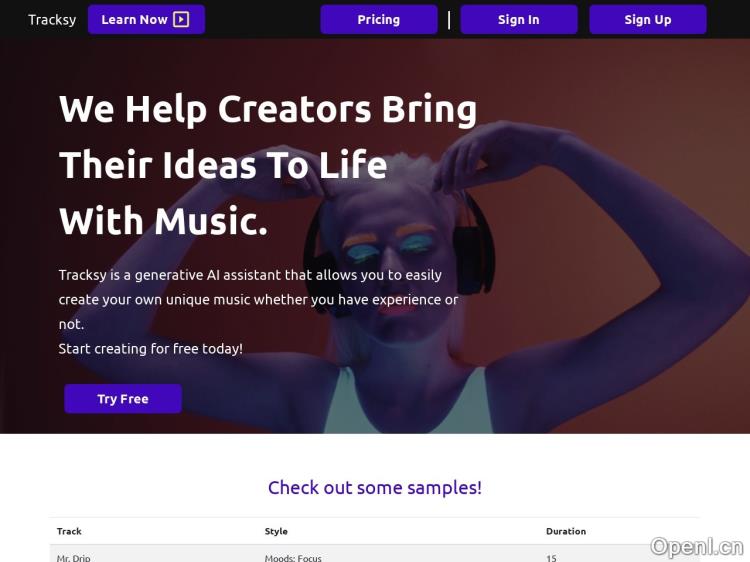Viewport: 750px width, 562px height.
Task: Click the Tracksy logo text
Action: (52, 20)
